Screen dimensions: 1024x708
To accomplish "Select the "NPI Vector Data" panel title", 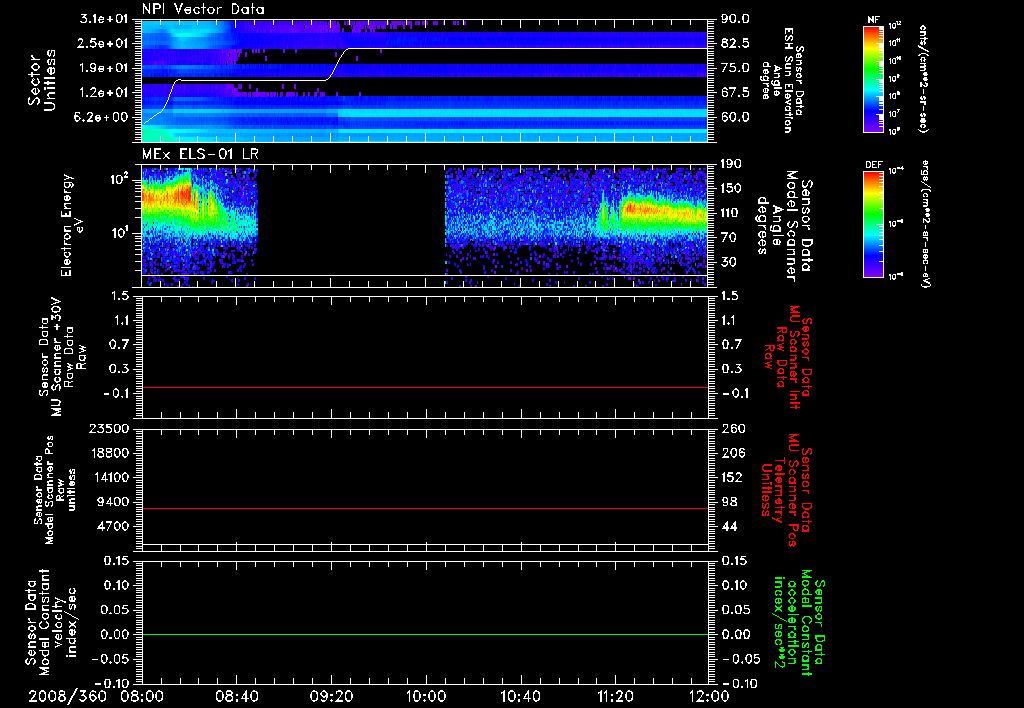I will (203, 9).
